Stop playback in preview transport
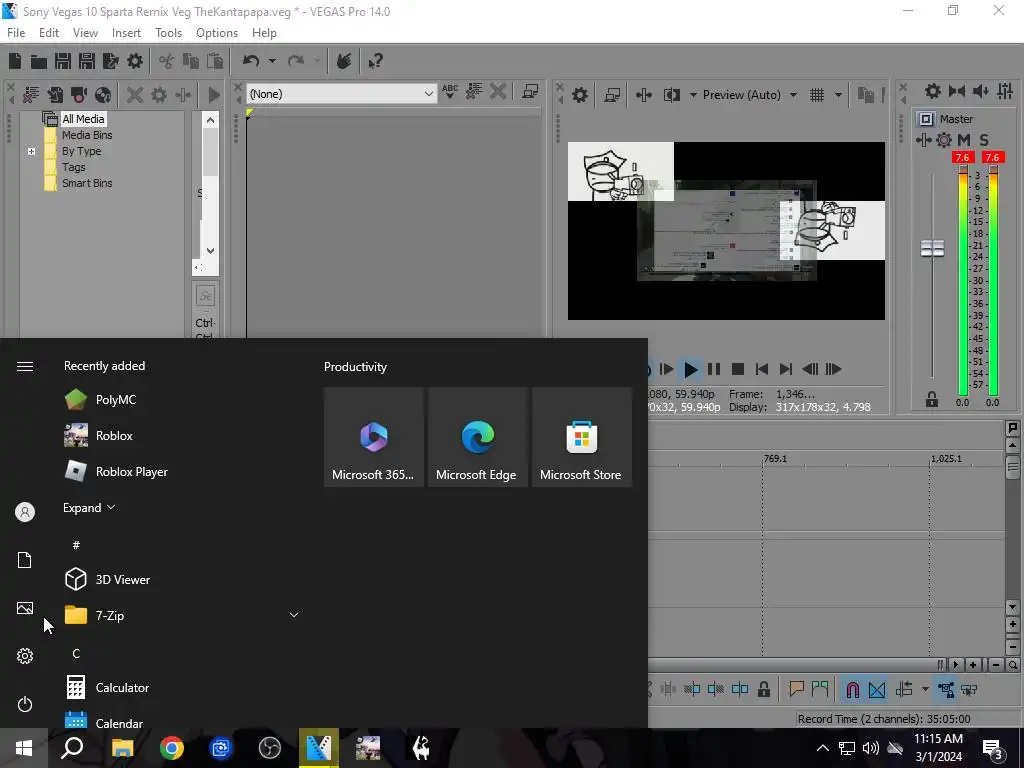1024x768 pixels. [x=738, y=370]
